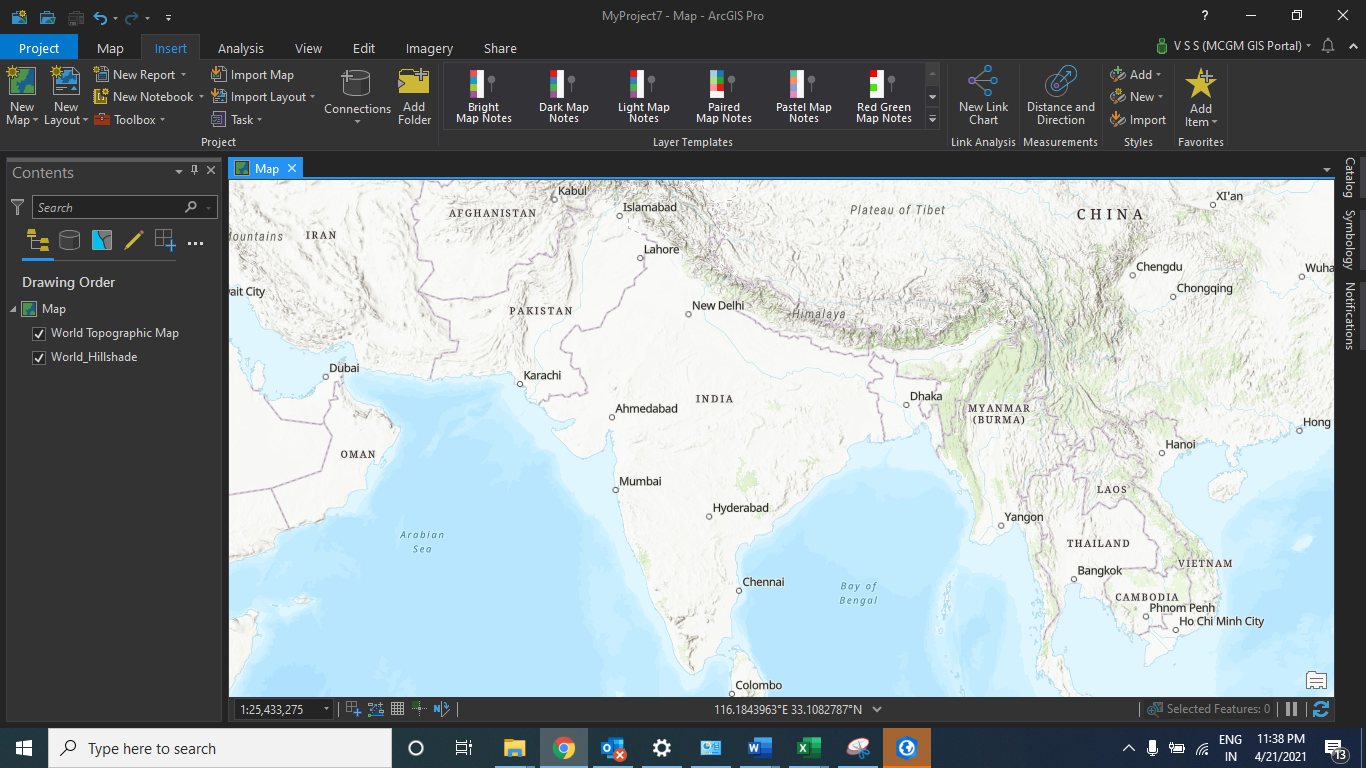1366x768 pixels.
Task: Open the Imagery ribbon tab
Action: pyautogui.click(x=428, y=47)
